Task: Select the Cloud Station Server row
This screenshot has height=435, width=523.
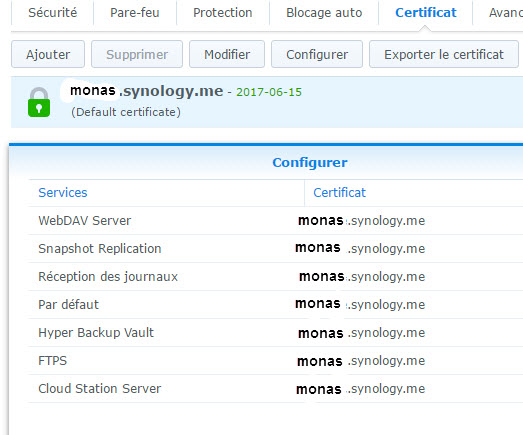Action: [x=276, y=389]
